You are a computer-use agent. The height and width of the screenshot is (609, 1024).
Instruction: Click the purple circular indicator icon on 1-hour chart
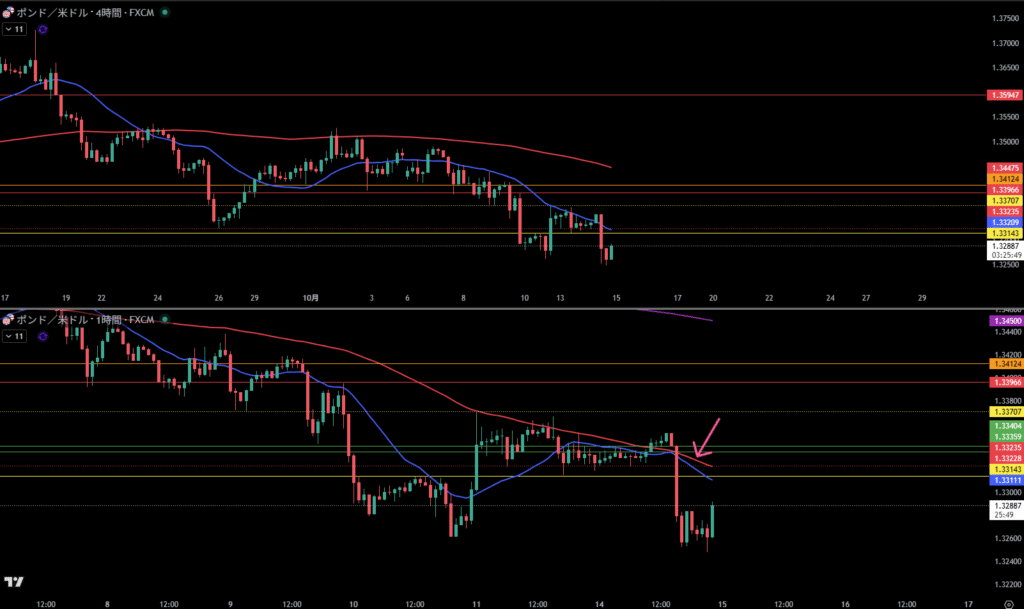pyautogui.click(x=42, y=338)
